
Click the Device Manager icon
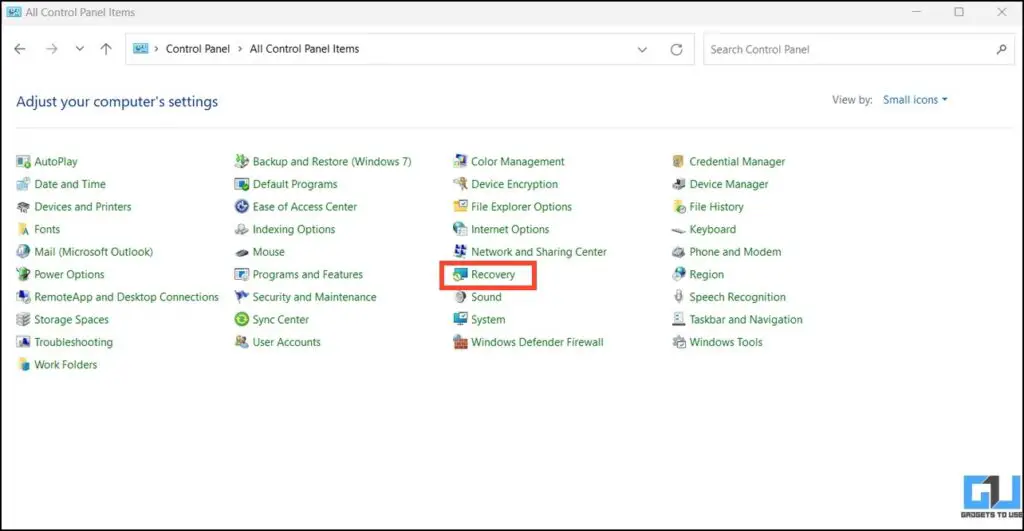pos(678,185)
